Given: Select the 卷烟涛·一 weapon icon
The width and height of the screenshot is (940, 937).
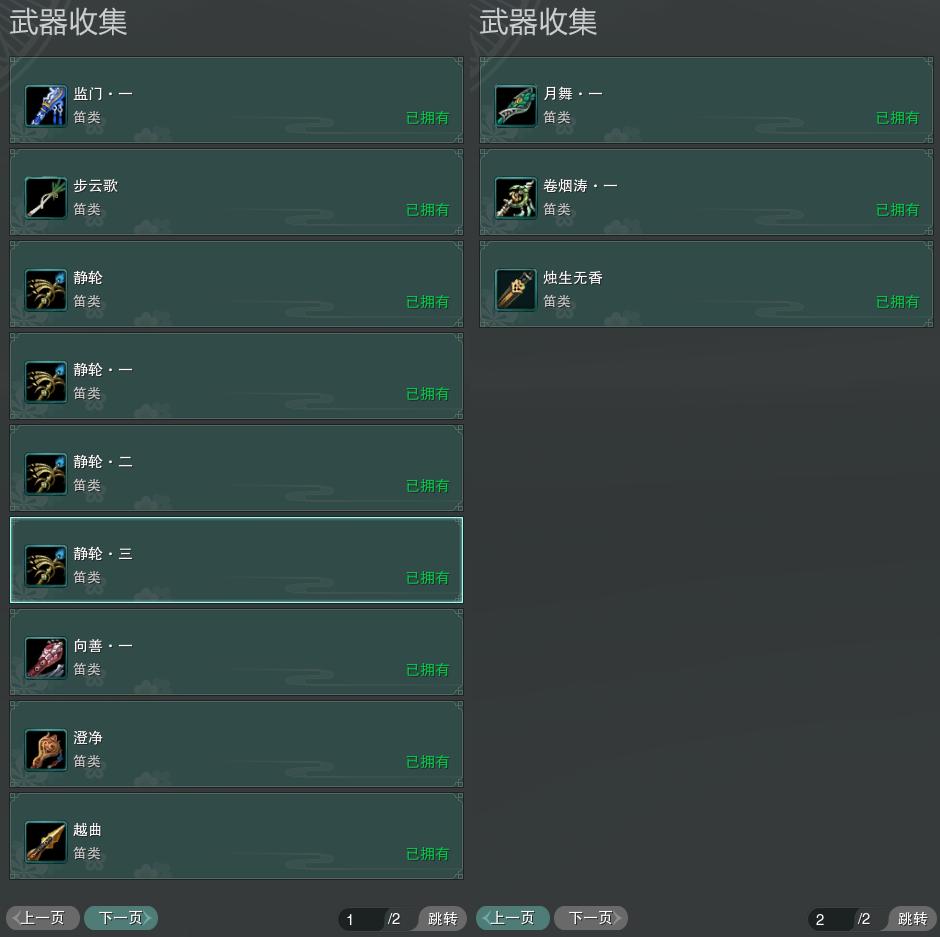Looking at the screenshot, I should point(516,198).
